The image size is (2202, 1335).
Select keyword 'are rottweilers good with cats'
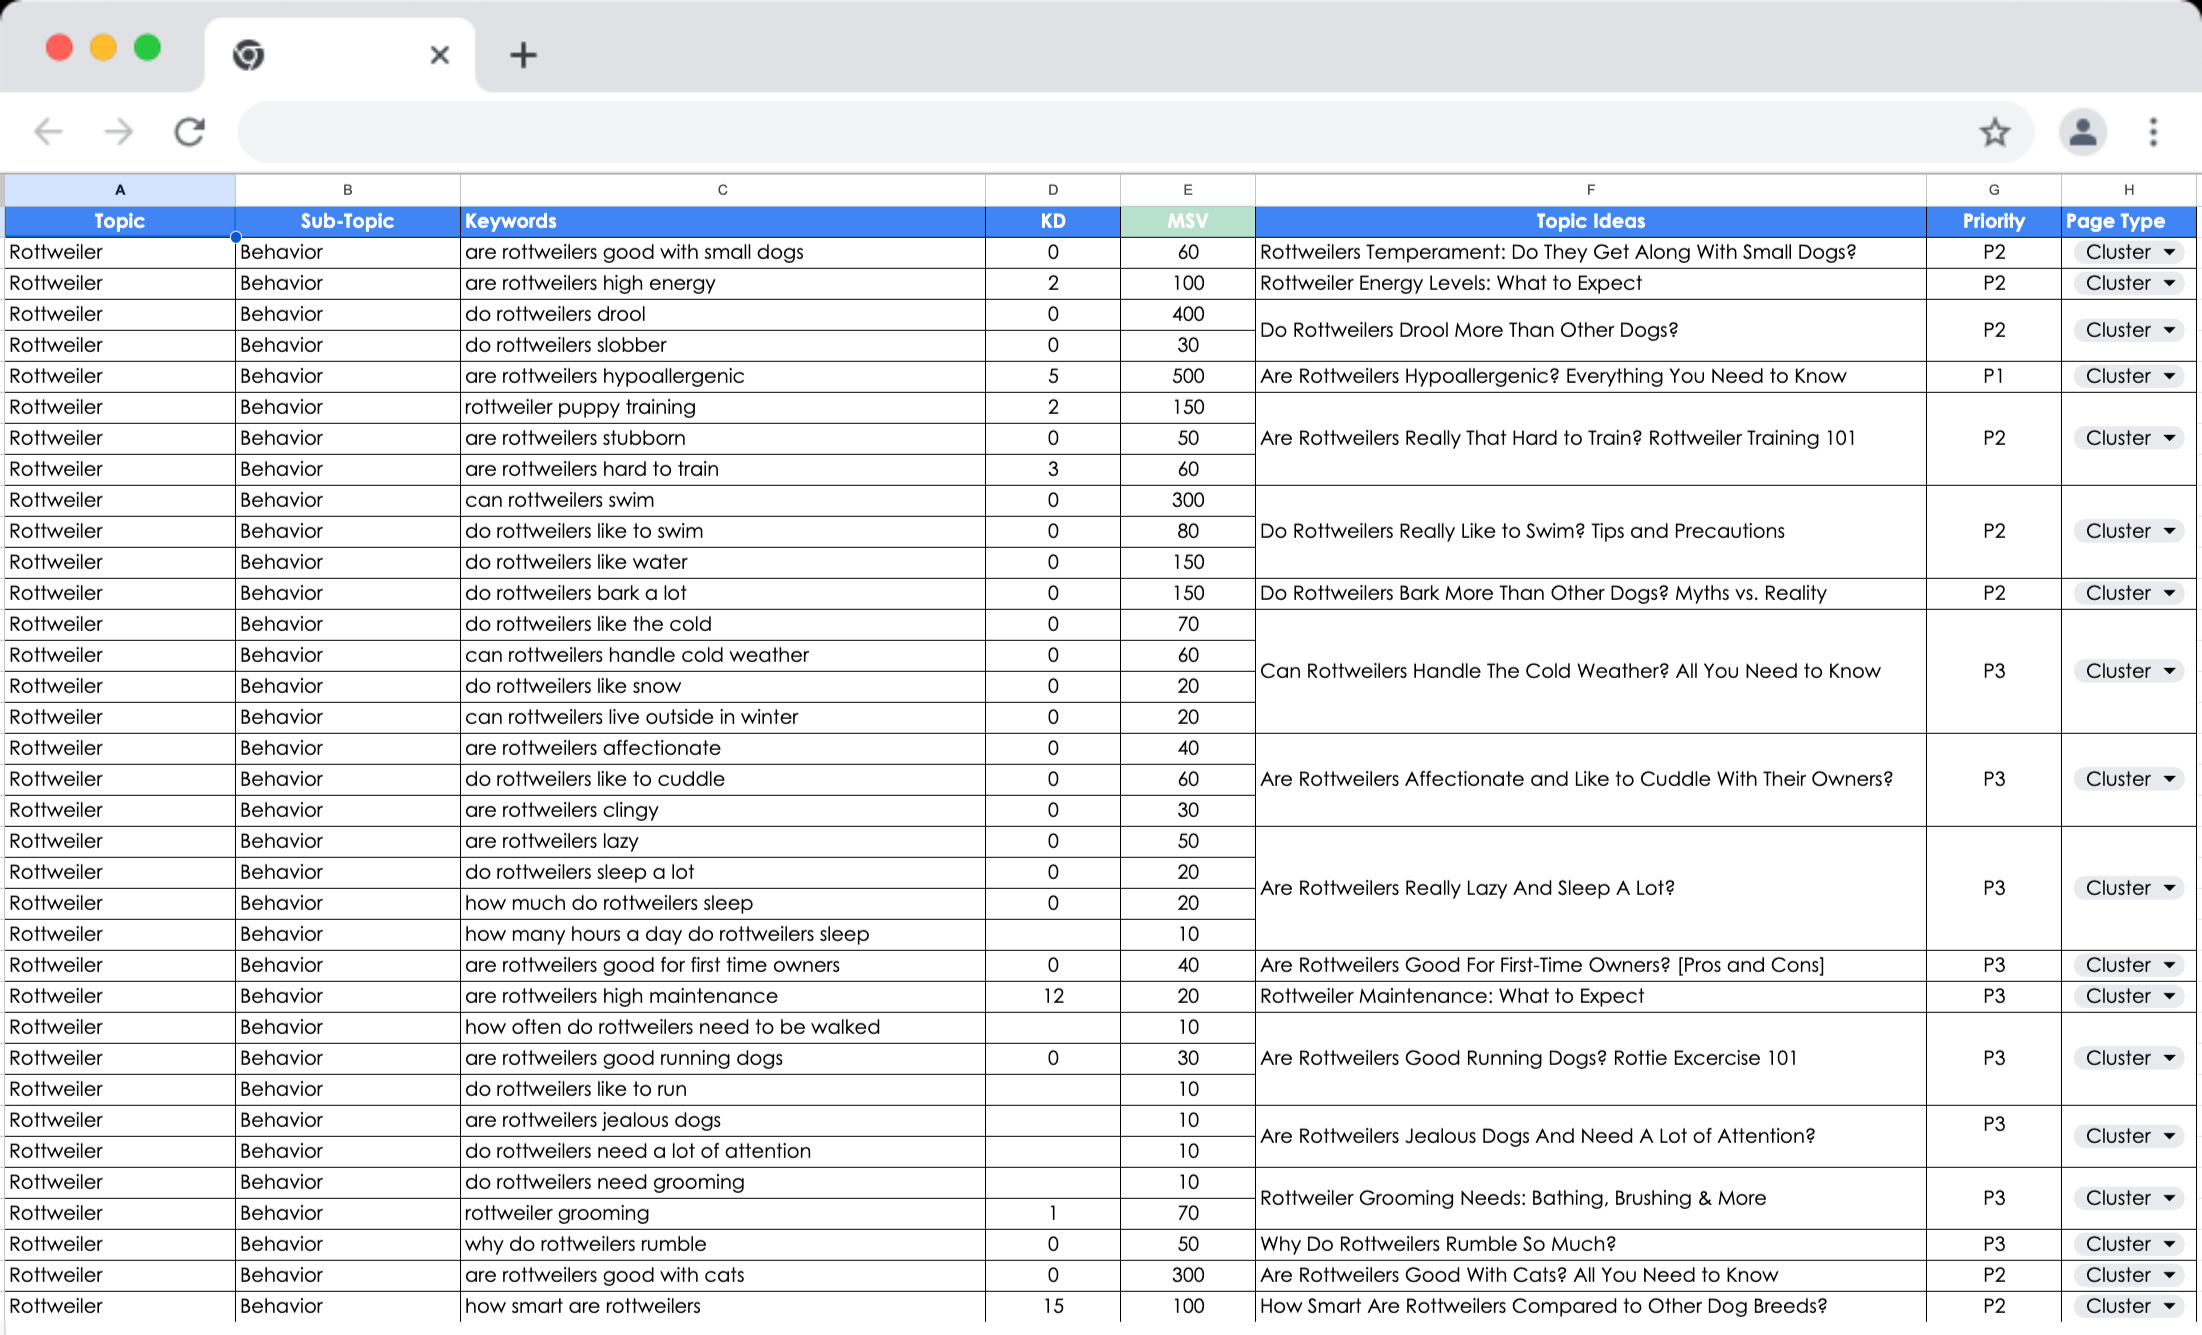(723, 1276)
